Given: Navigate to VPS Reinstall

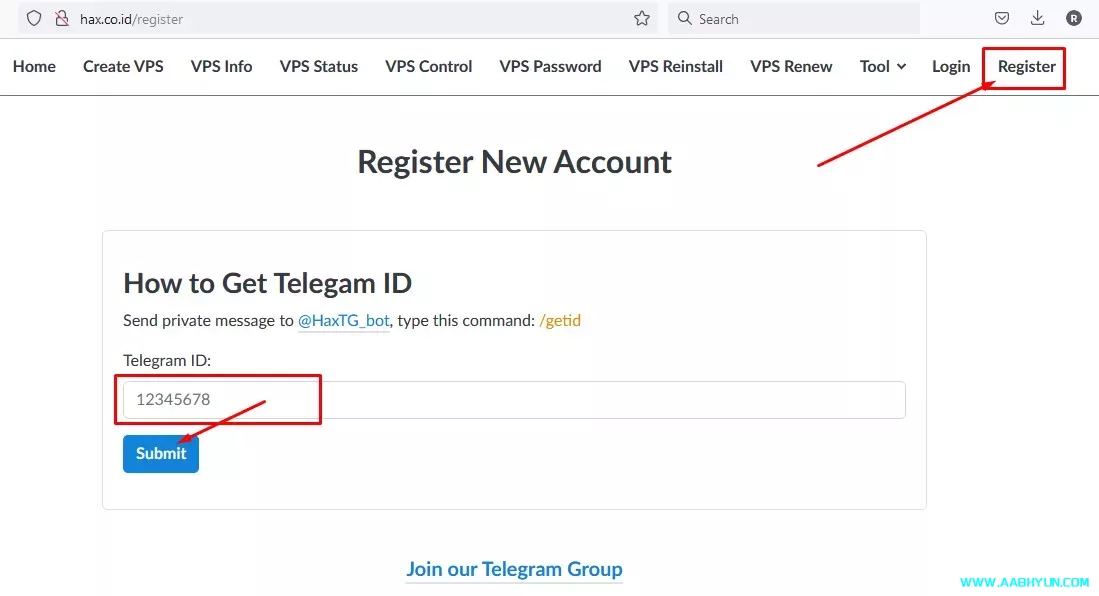Looking at the screenshot, I should [x=675, y=66].
